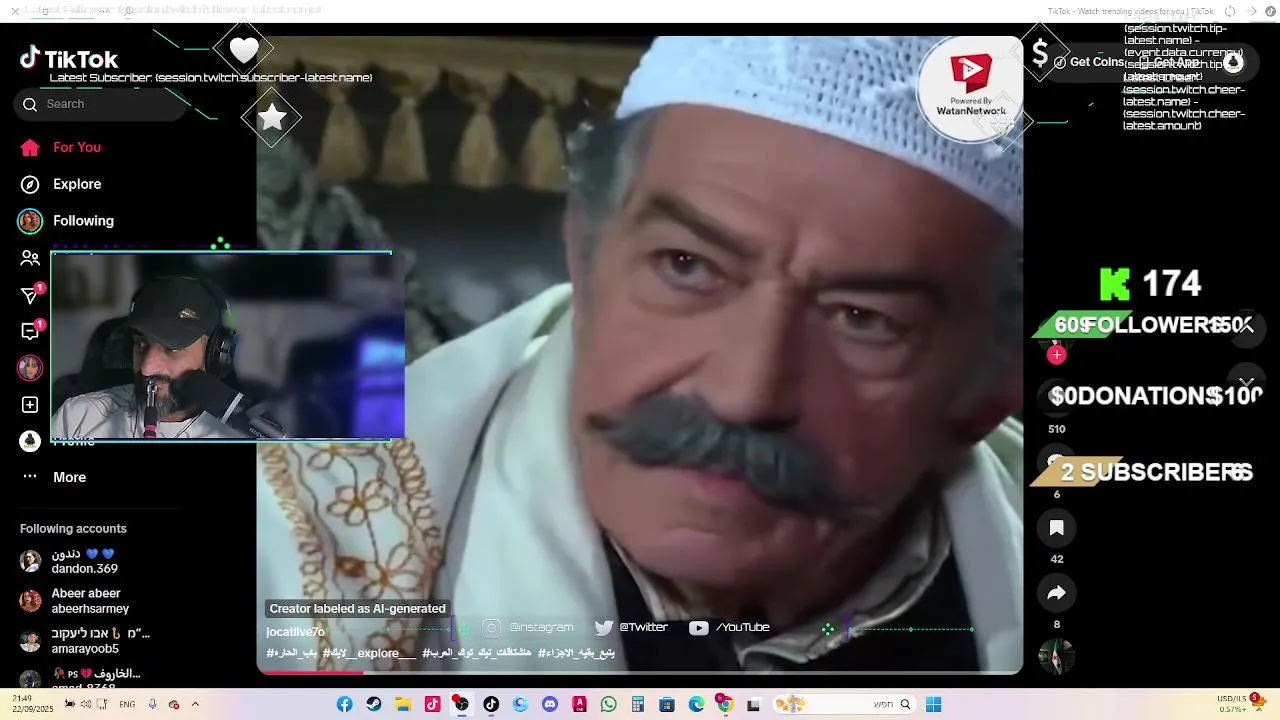Open the profile avatar at top right
1280x720 pixels.
1233,62
